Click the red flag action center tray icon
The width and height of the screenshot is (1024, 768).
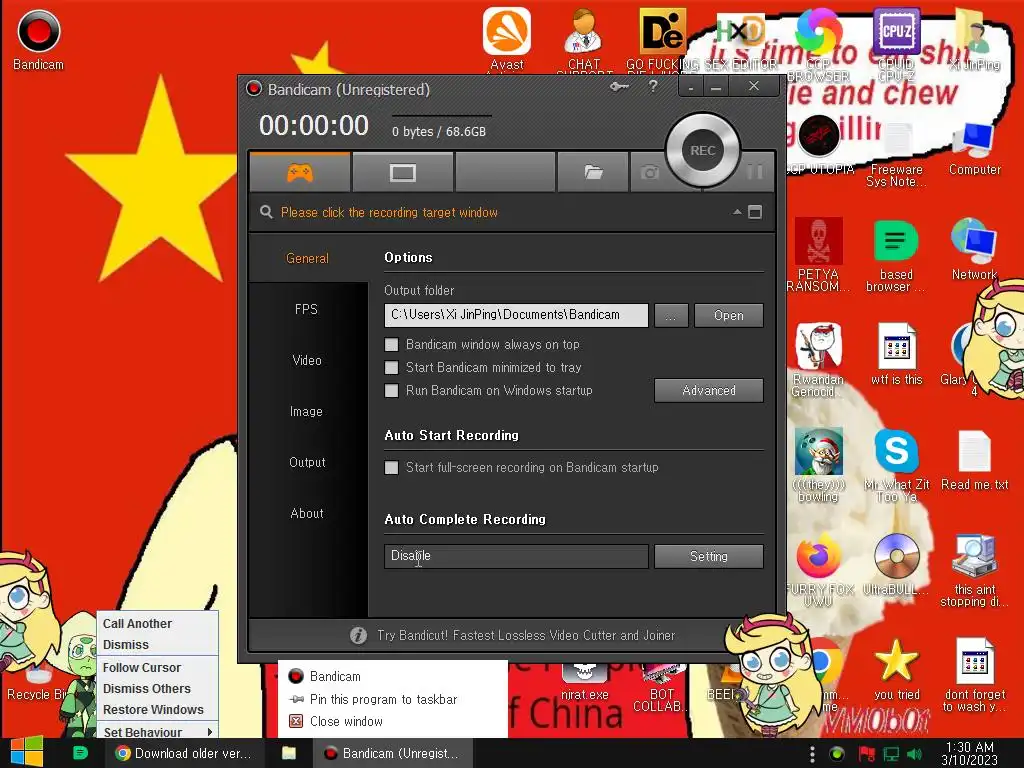coord(867,754)
